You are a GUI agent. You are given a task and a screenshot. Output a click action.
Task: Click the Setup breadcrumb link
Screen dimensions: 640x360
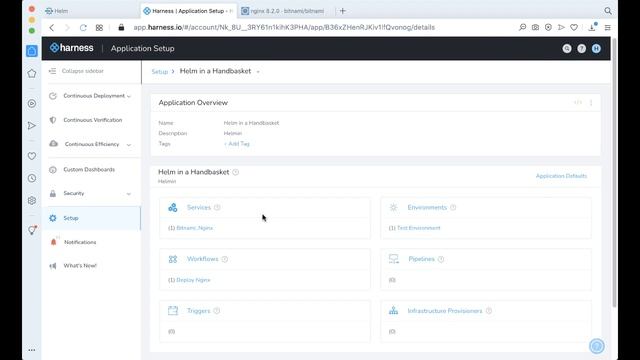[x=160, y=71]
